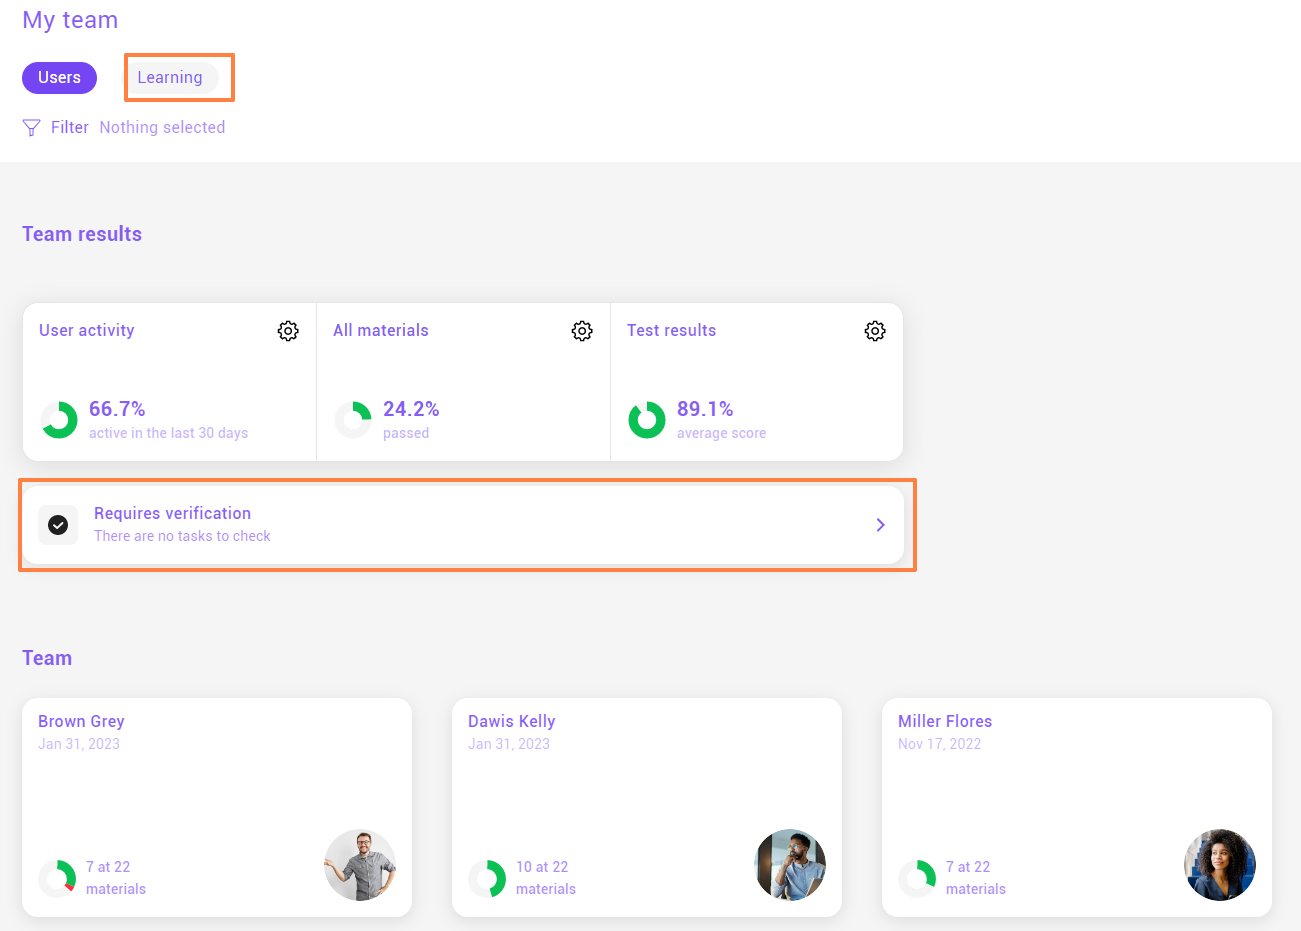Open Miller Flores' profile card
The height and width of the screenshot is (931, 1301).
point(1077,807)
